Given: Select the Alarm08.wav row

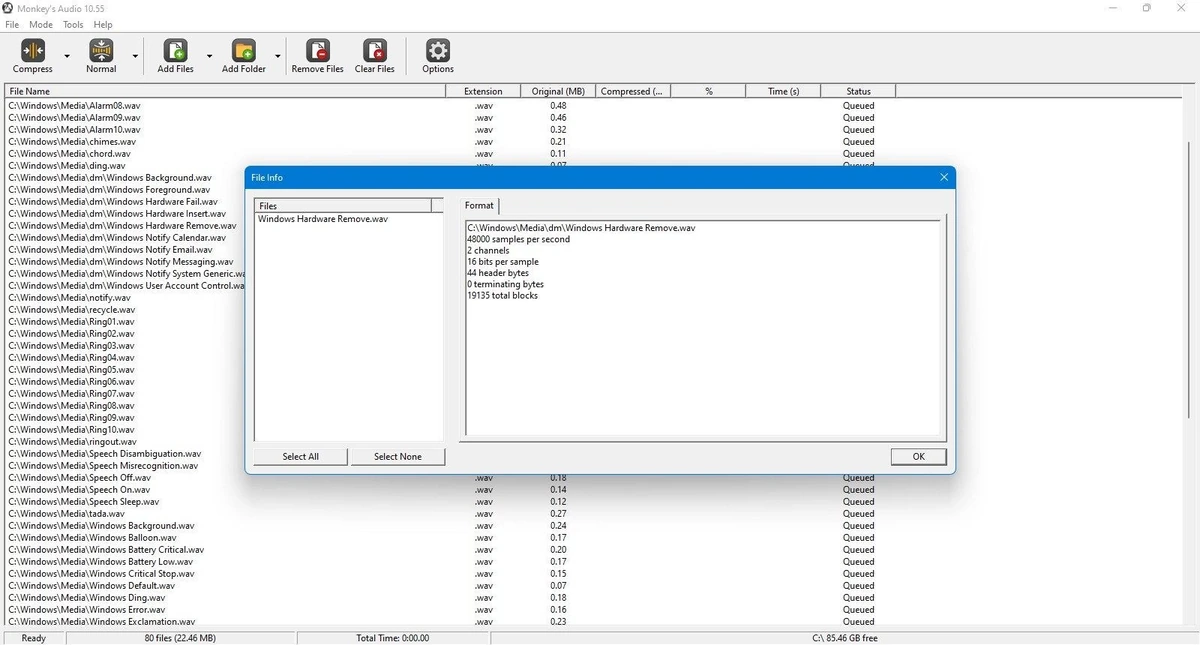Looking at the screenshot, I should [74, 105].
